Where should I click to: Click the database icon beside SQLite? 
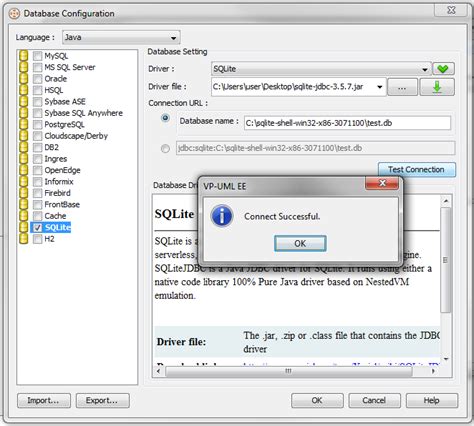click(x=23, y=227)
